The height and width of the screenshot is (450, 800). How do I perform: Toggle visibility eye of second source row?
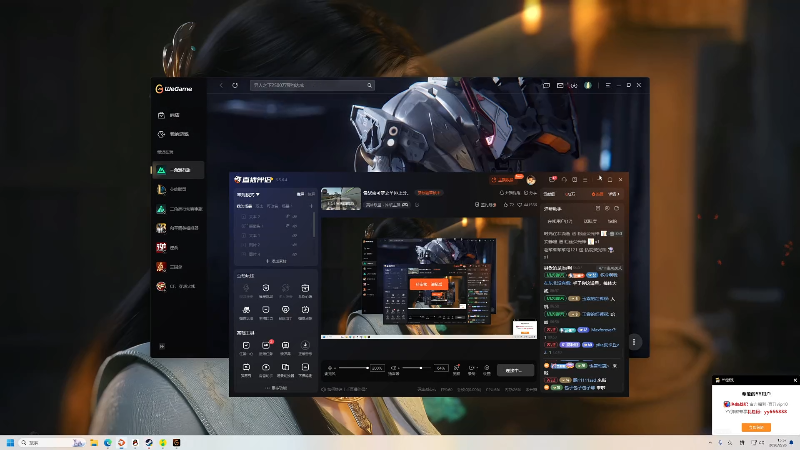295,226
